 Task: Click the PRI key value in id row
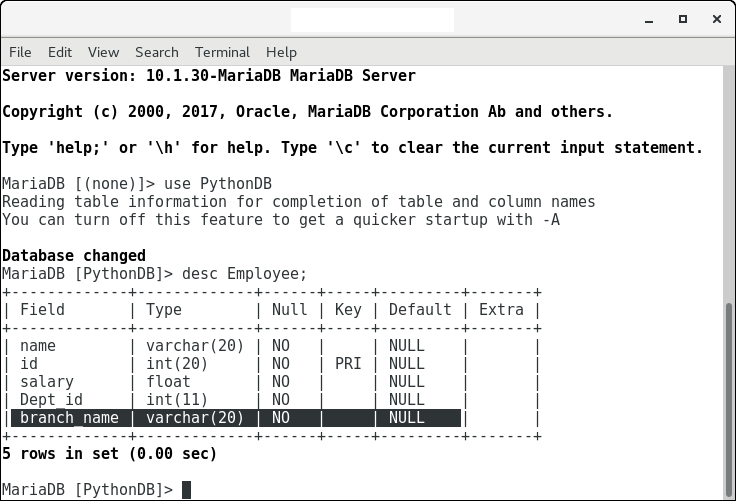tap(347, 364)
